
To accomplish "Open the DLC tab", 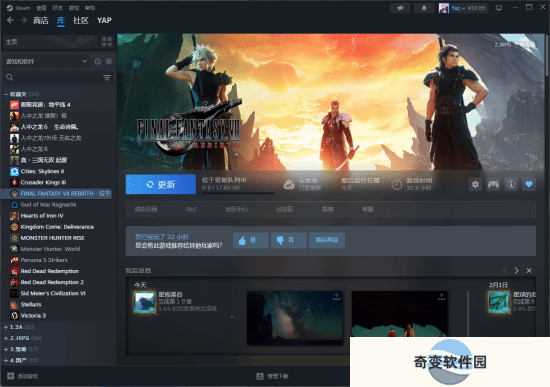I will (x=191, y=209).
